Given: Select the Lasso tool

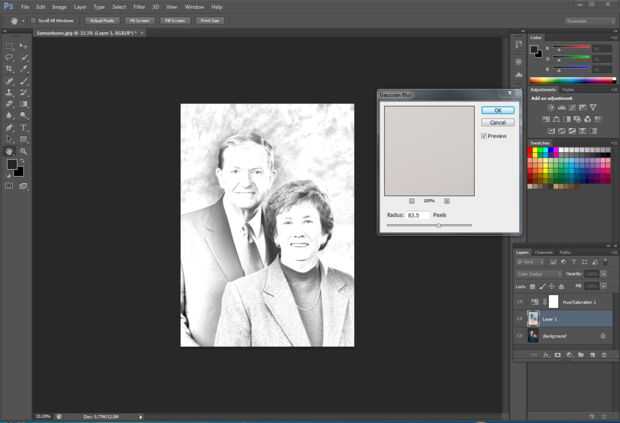Looking at the screenshot, I should pos(9,58).
